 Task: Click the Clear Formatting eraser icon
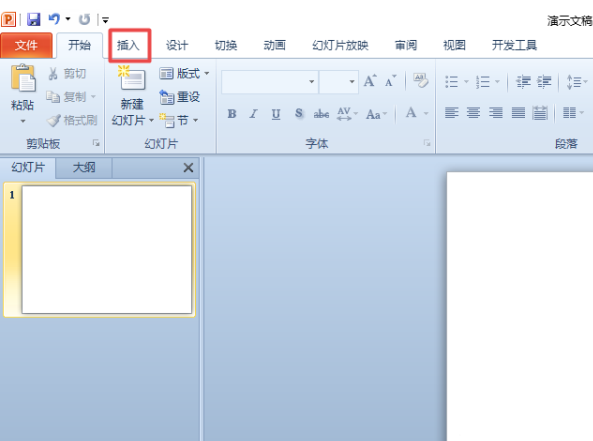coord(420,81)
